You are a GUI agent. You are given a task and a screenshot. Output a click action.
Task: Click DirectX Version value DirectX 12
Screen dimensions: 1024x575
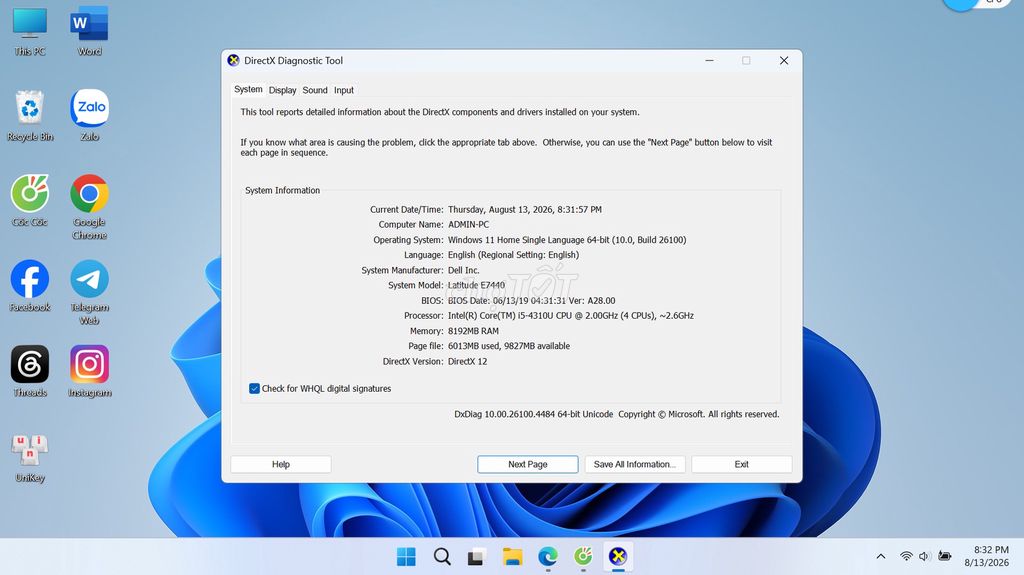tap(468, 361)
